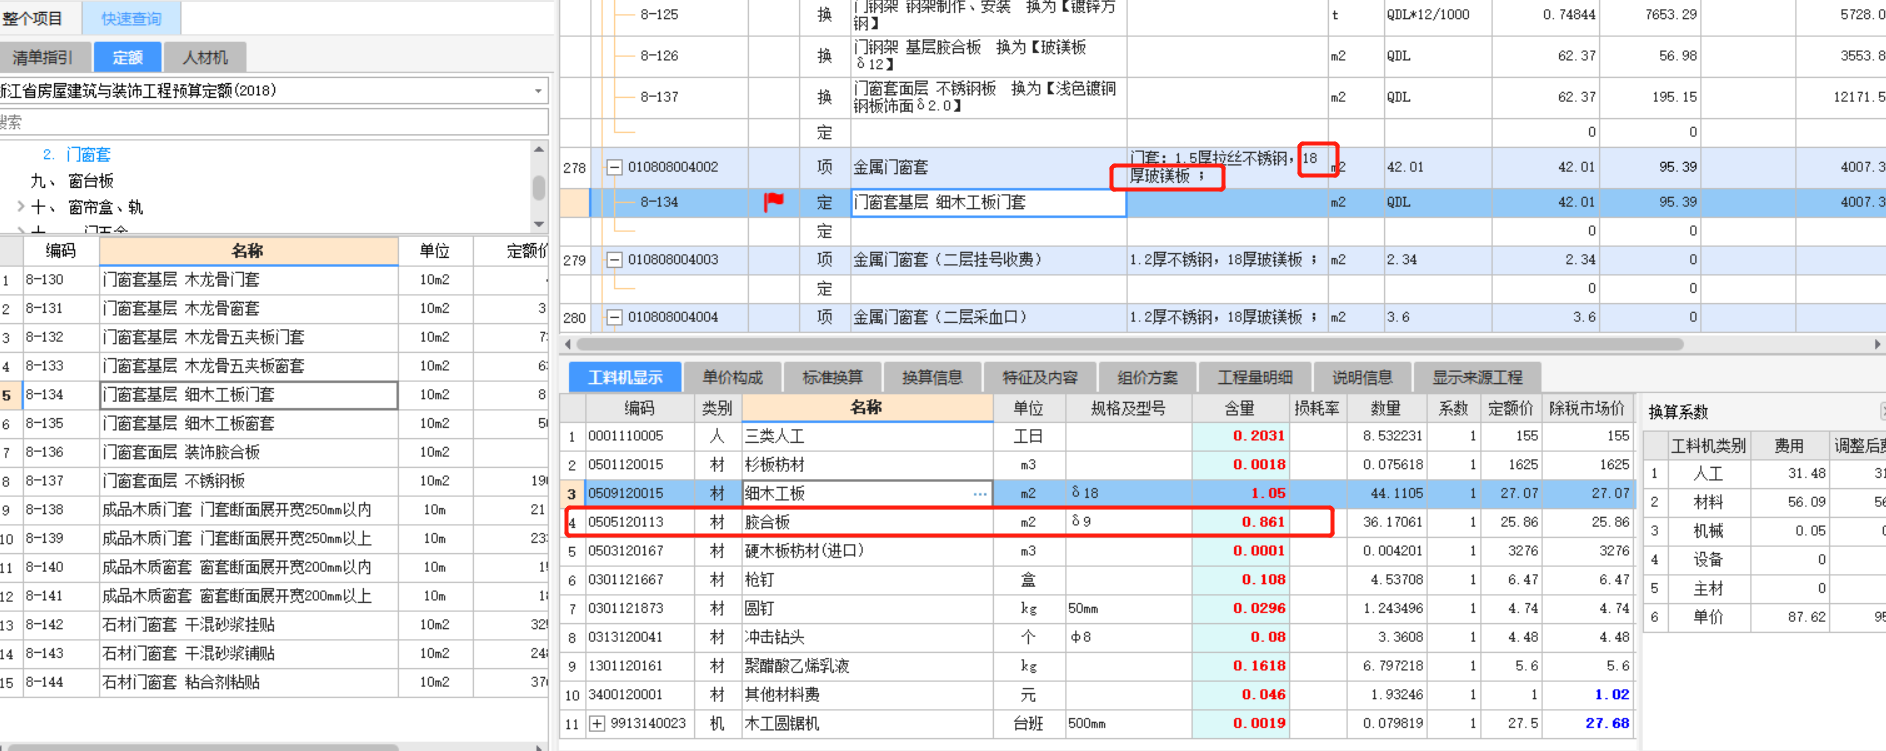This screenshot has width=1886, height=751.
Task: Click the 枪钉 material row
Action: point(1097,580)
